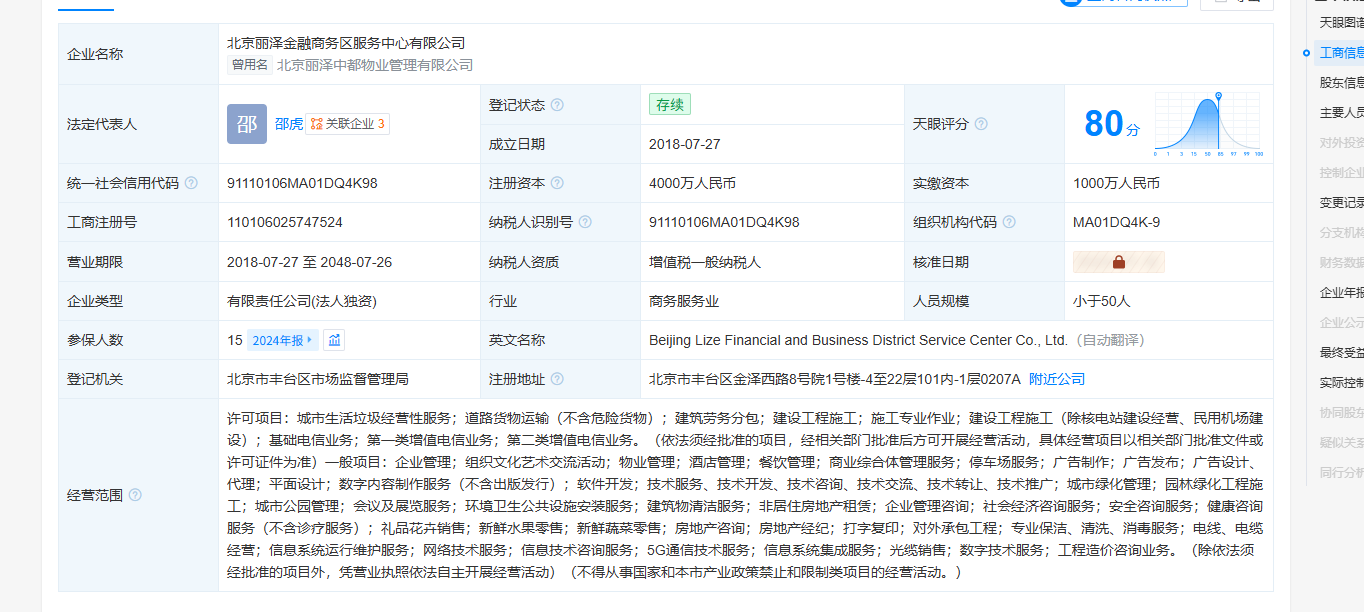Open the 关联企业 related companies tag

click(x=347, y=124)
